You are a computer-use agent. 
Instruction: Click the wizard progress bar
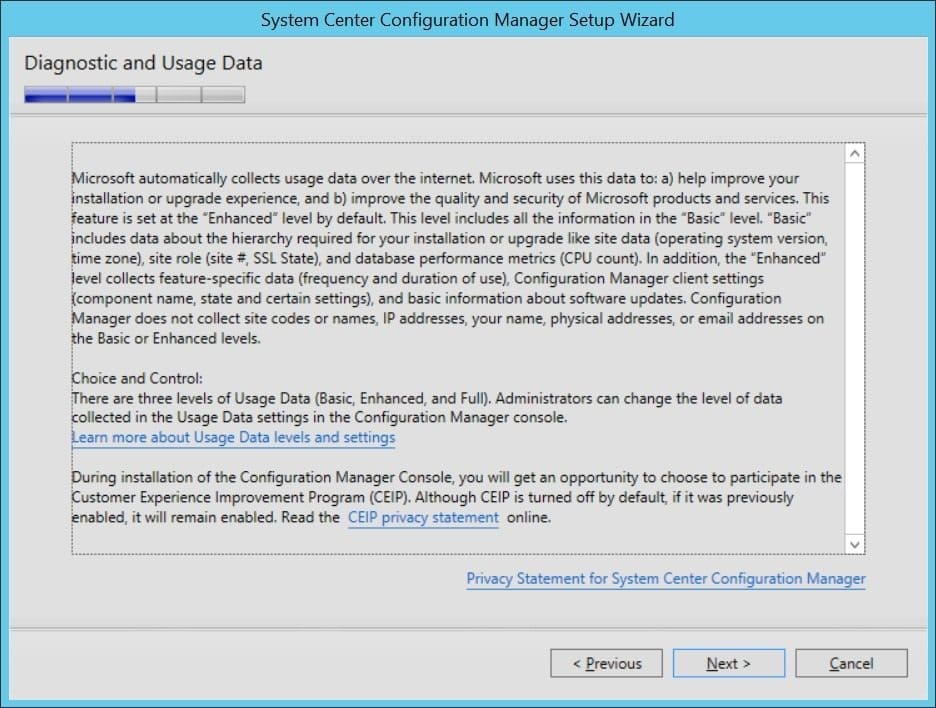pos(134,94)
